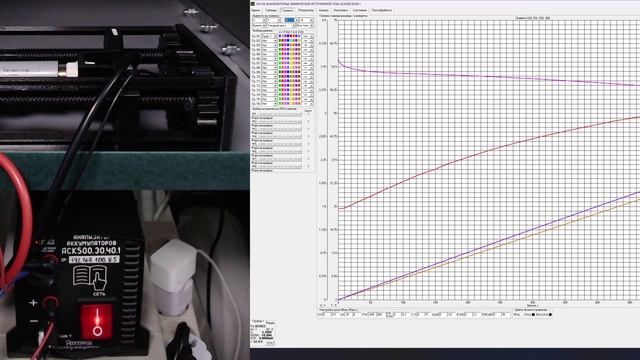
Task: Switch to the Состояние tab
Action: point(360,10)
